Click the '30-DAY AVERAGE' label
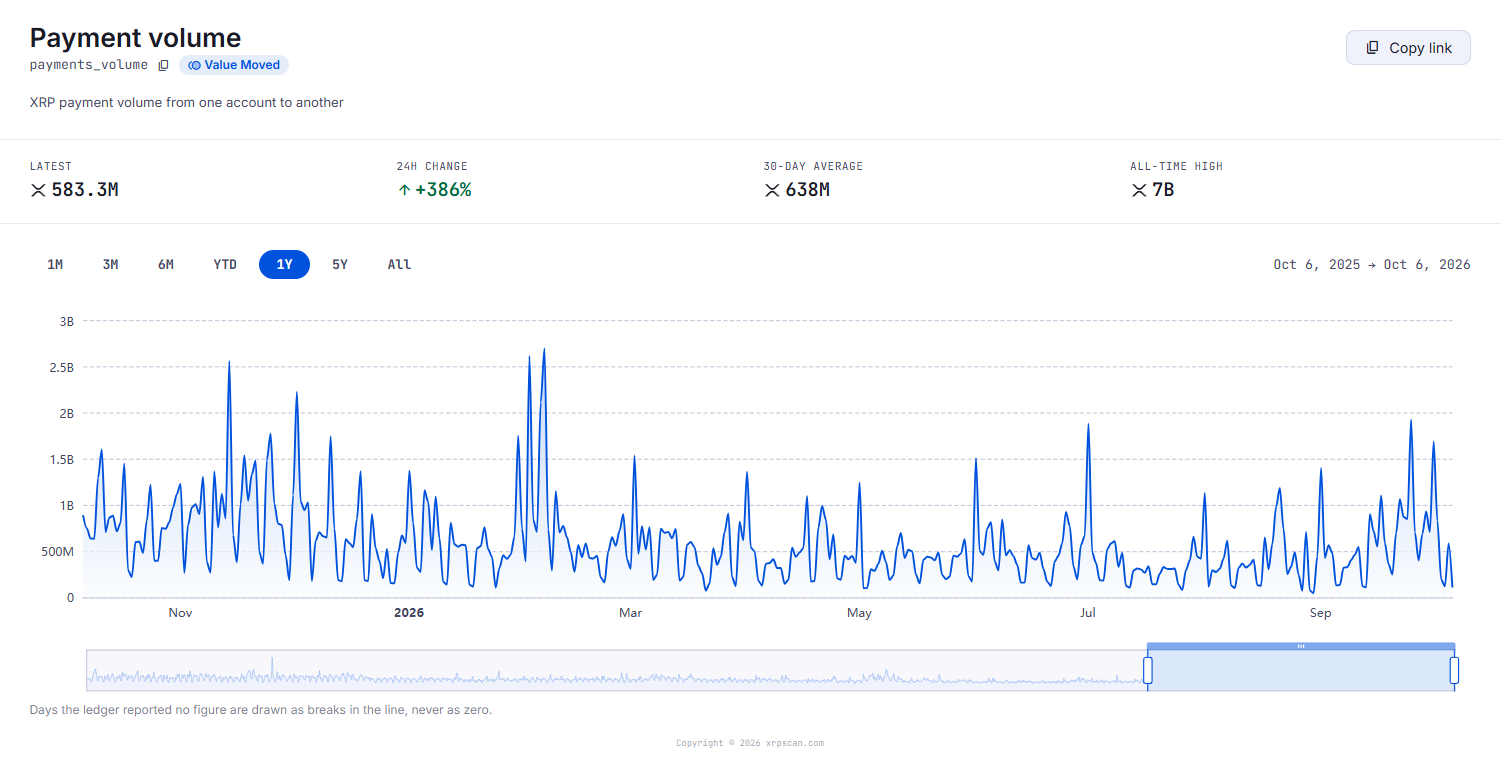This screenshot has height=761, width=1501. click(x=813, y=167)
